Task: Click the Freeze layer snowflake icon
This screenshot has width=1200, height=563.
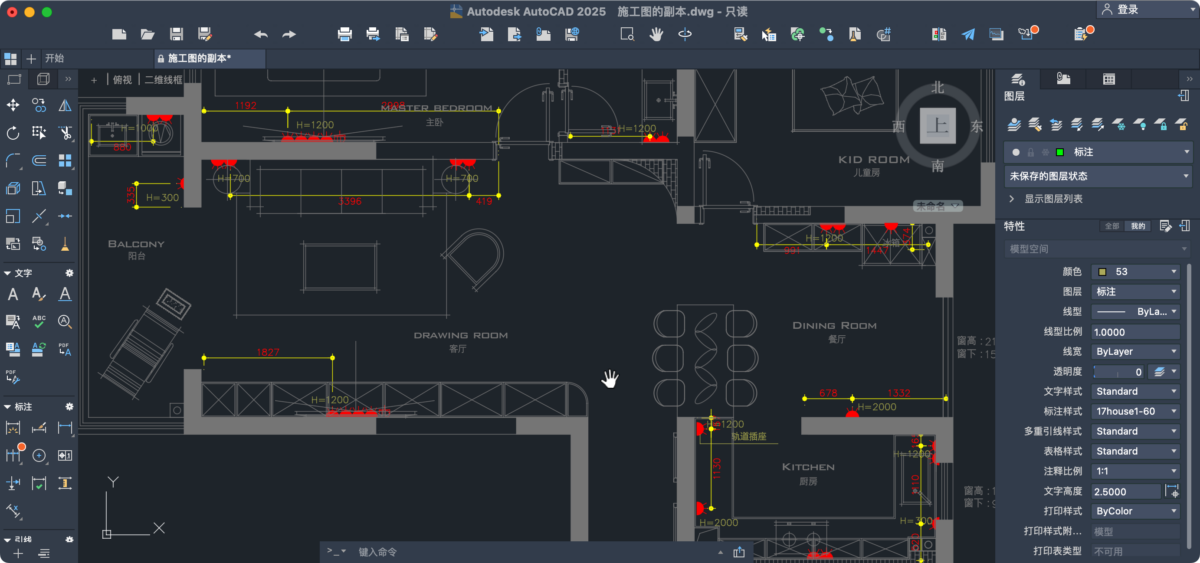Action: tap(1119, 125)
